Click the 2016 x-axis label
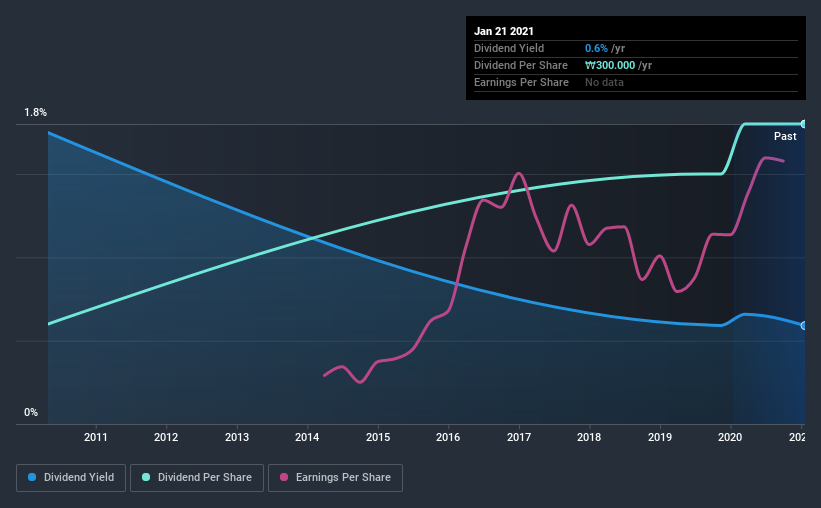This screenshot has width=821, height=508. [448, 437]
